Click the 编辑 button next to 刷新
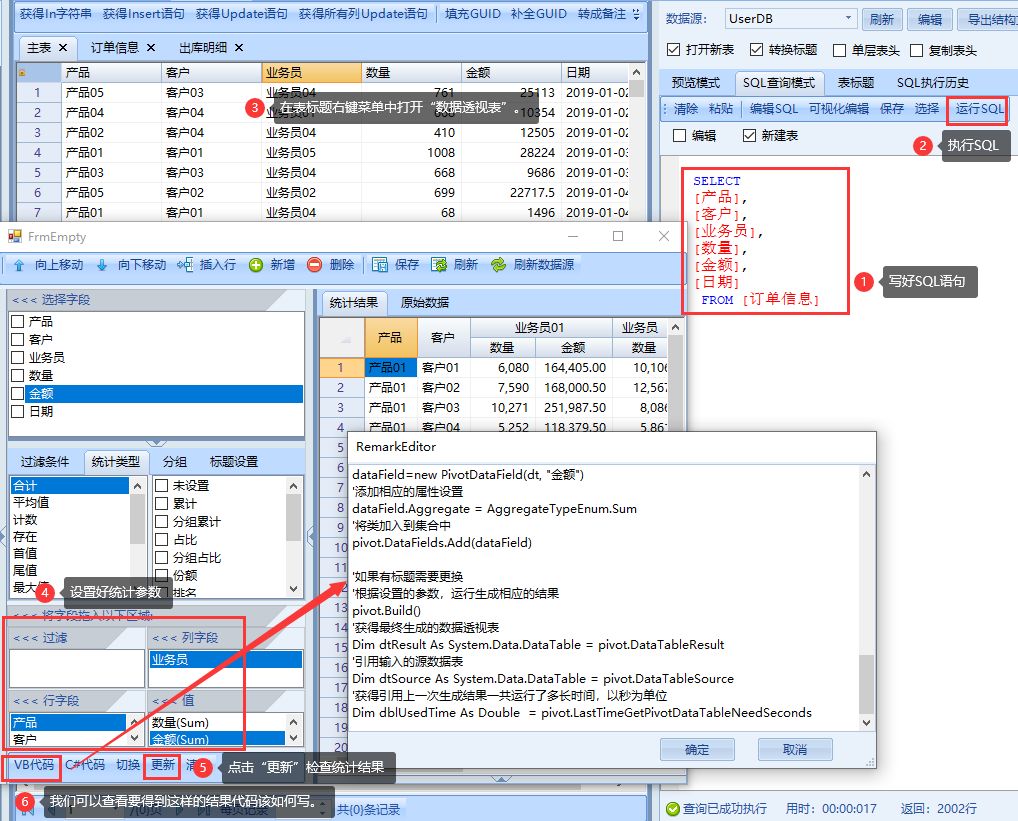Viewport: 1018px width, 821px height. (x=930, y=19)
